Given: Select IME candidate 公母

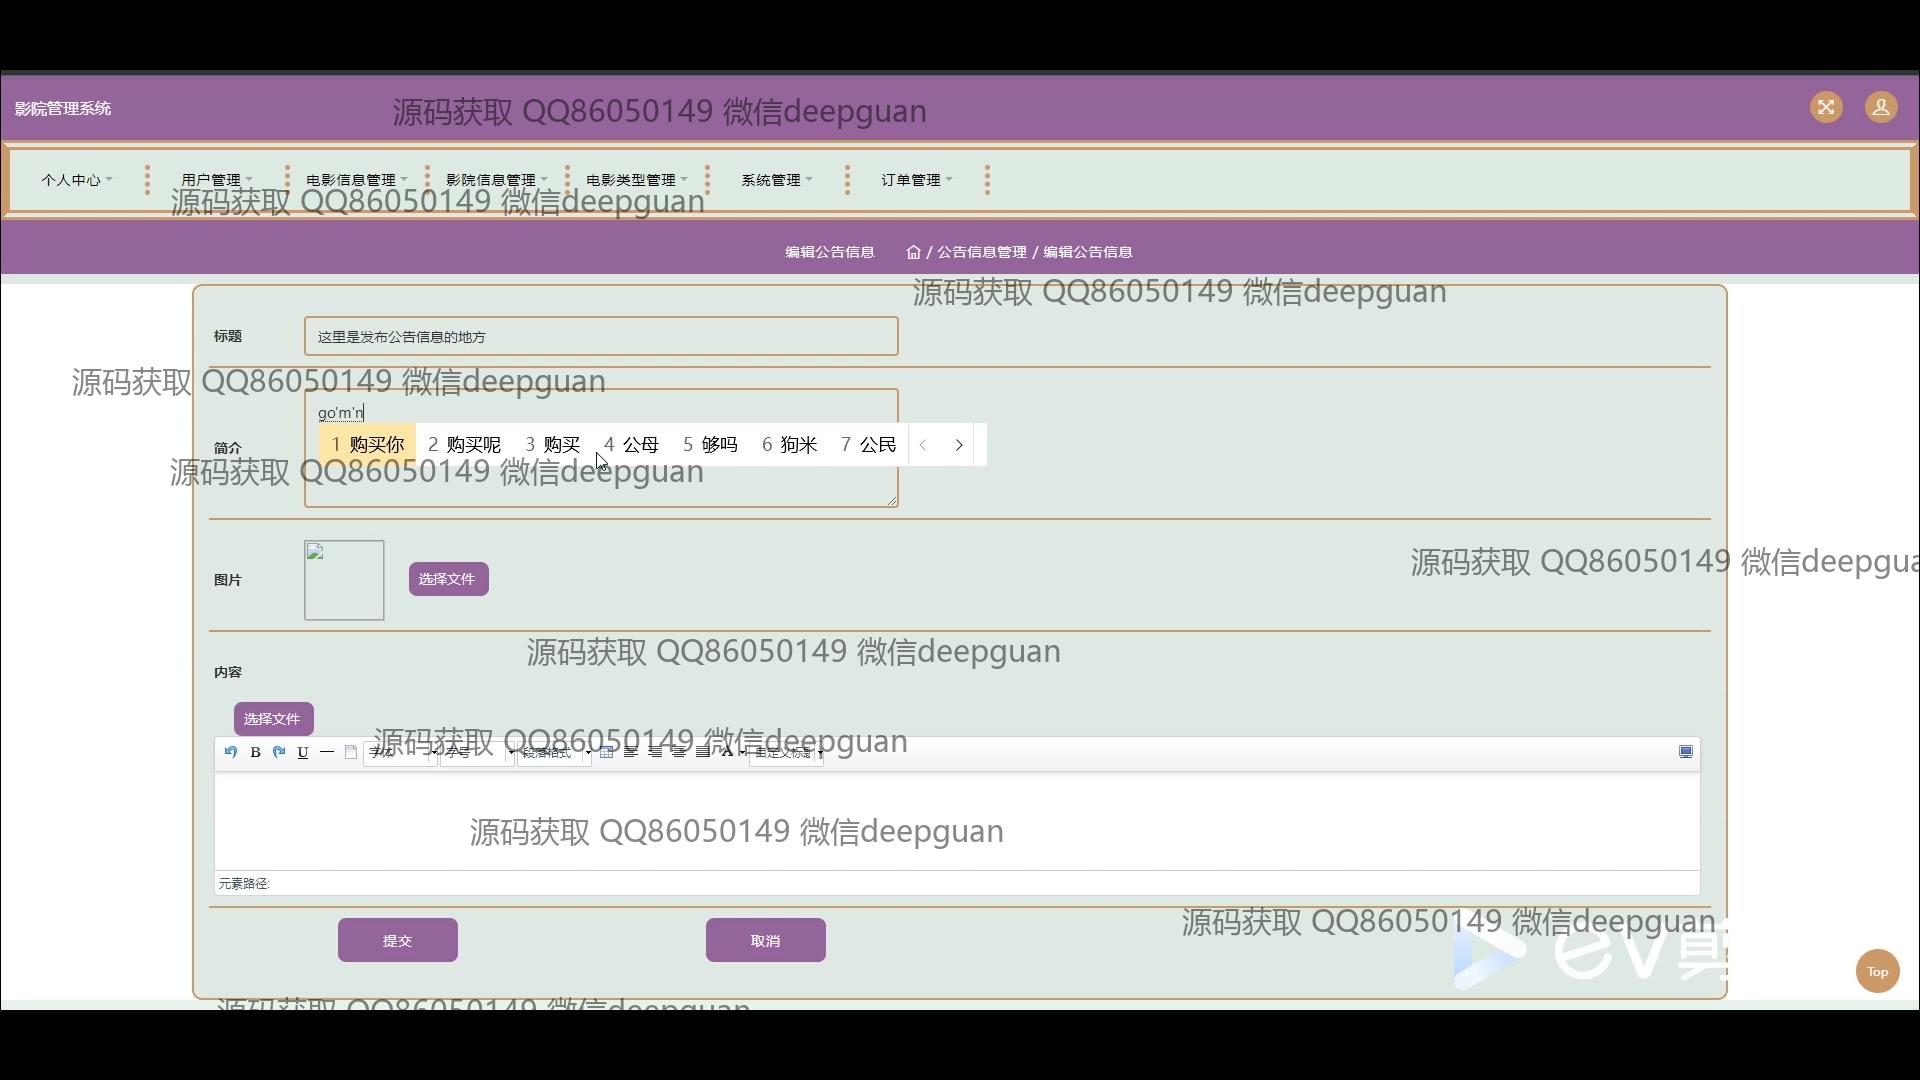Looking at the screenshot, I should [x=631, y=445].
